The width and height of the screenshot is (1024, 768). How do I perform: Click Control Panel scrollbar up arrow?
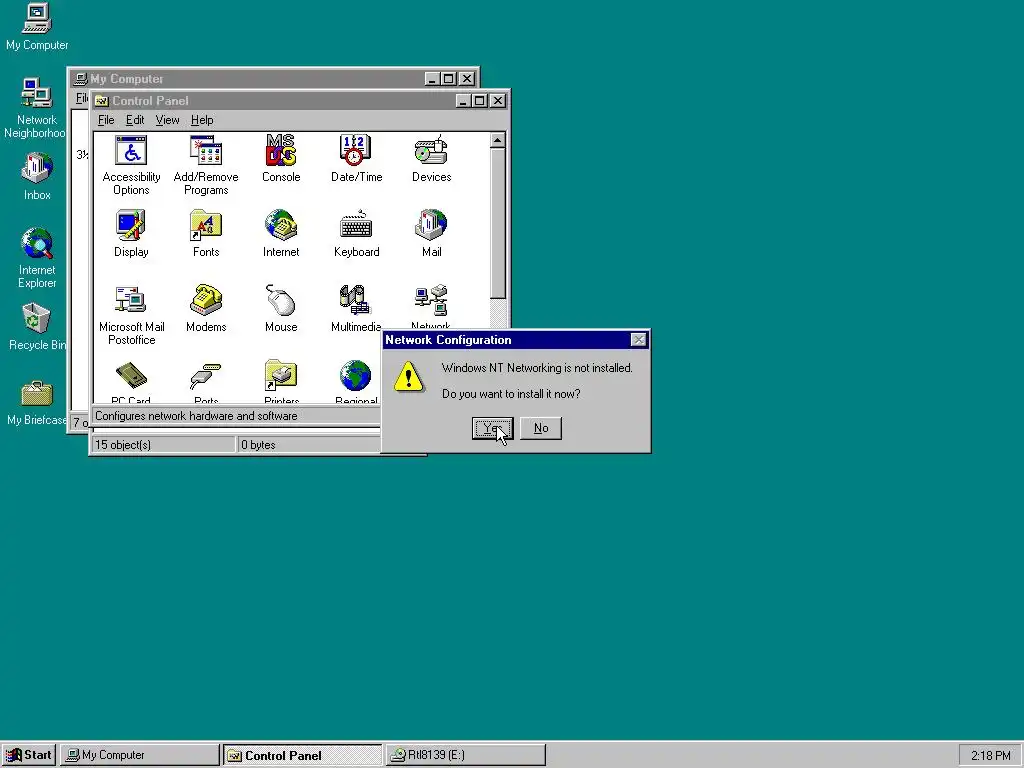click(x=498, y=140)
